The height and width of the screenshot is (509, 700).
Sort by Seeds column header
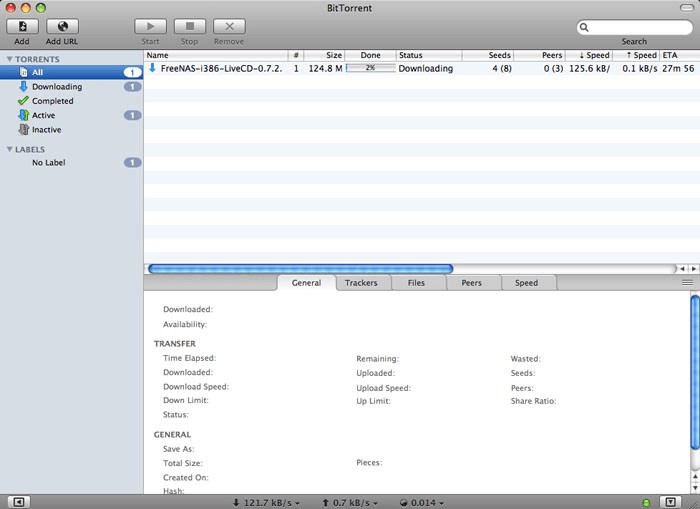point(488,55)
